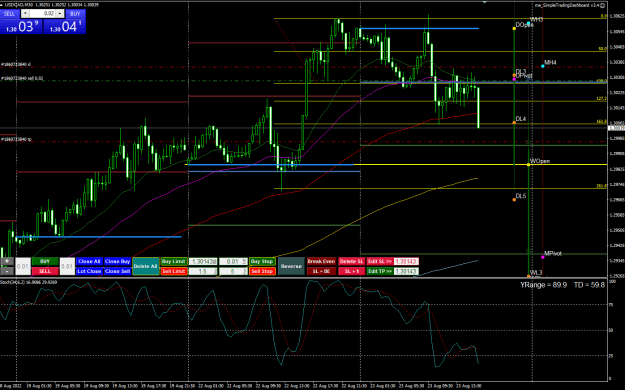Image resolution: width=625 pixels, height=390 pixels.
Task: Click the Delete All button
Action: (x=146, y=266)
